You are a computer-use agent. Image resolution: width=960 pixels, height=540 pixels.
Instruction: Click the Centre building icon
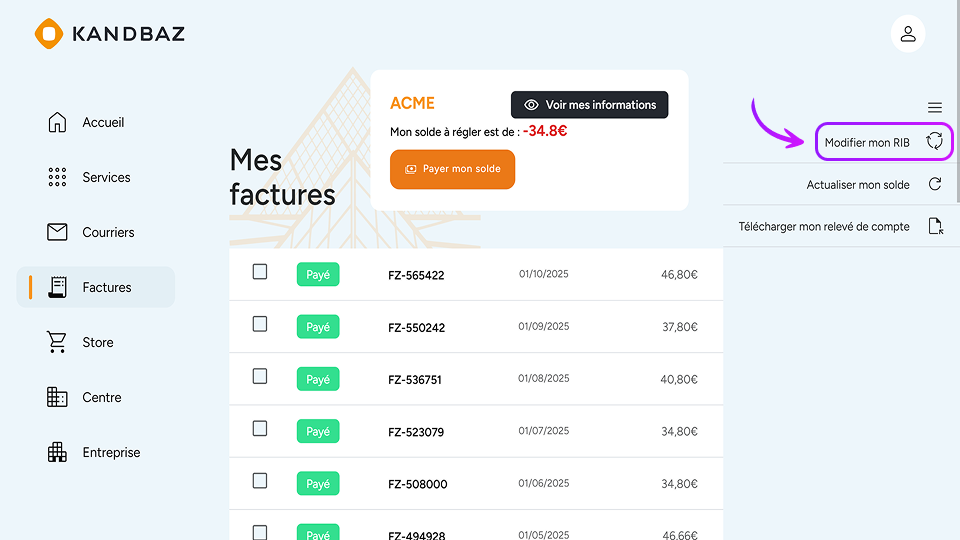pos(57,397)
